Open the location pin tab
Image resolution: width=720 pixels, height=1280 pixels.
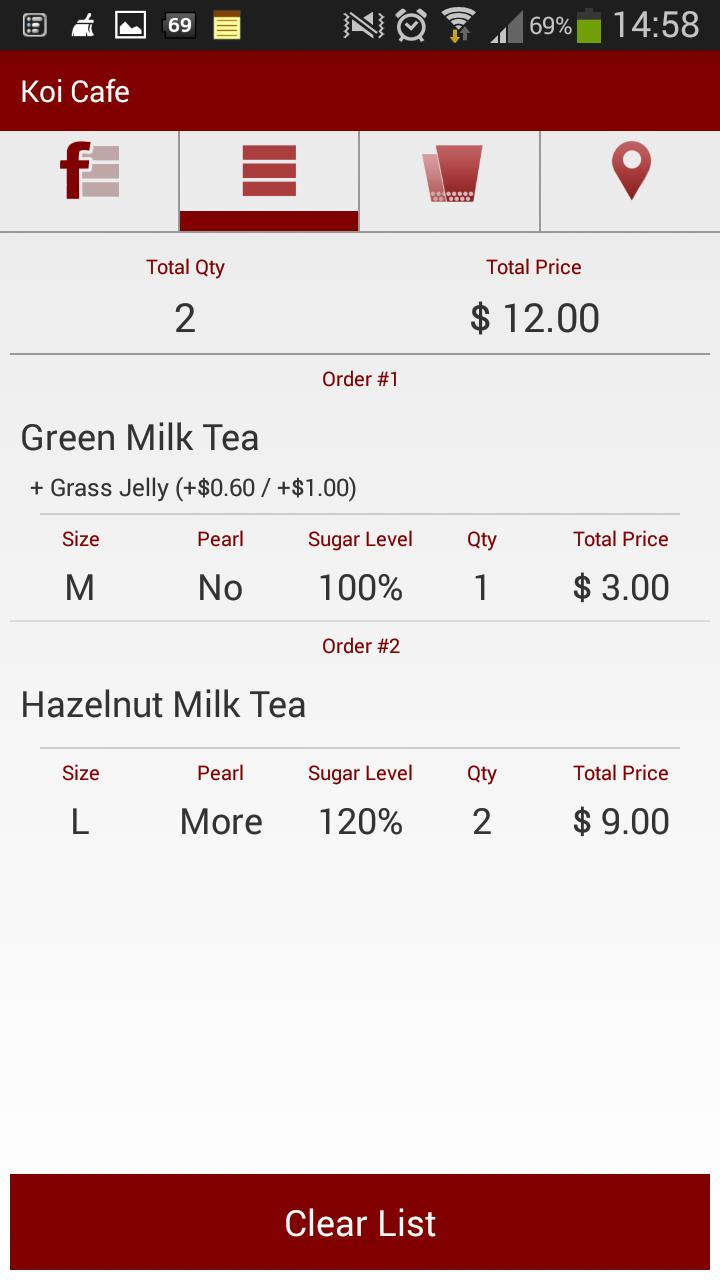pos(631,170)
